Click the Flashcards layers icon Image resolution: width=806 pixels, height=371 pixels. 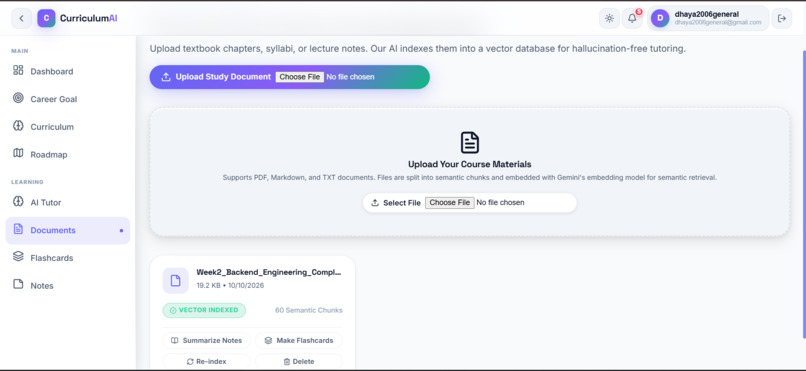click(x=18, y=256)
